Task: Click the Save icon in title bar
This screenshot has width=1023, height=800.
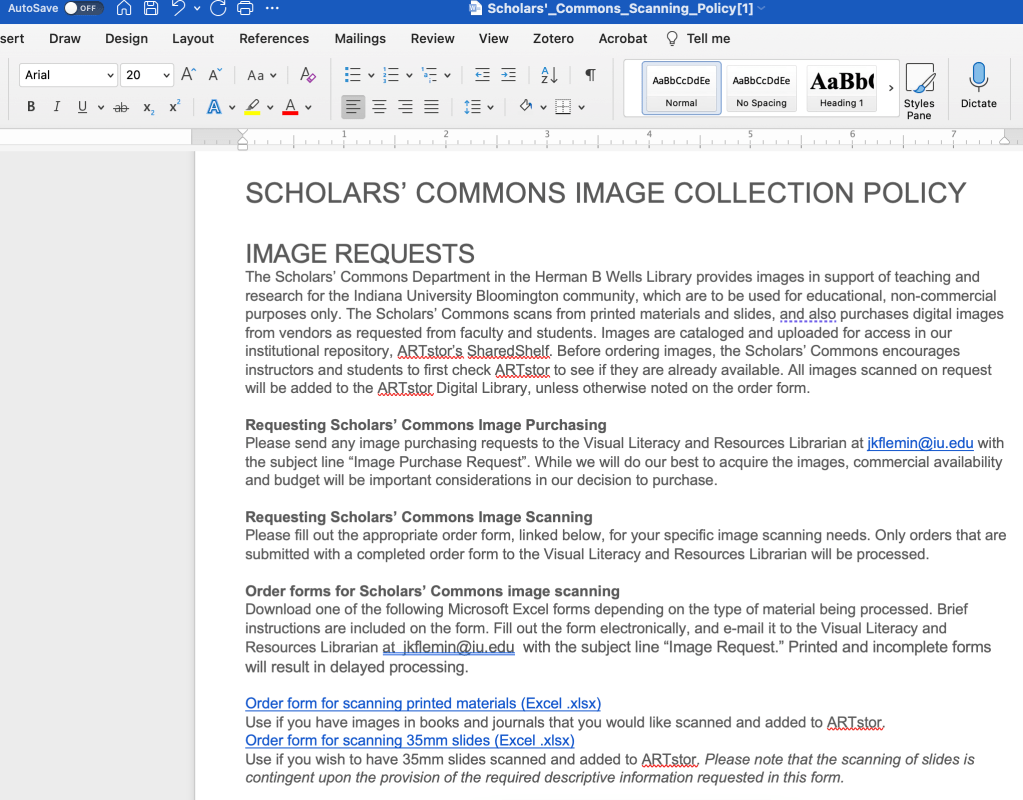Action: pos(150,9)
